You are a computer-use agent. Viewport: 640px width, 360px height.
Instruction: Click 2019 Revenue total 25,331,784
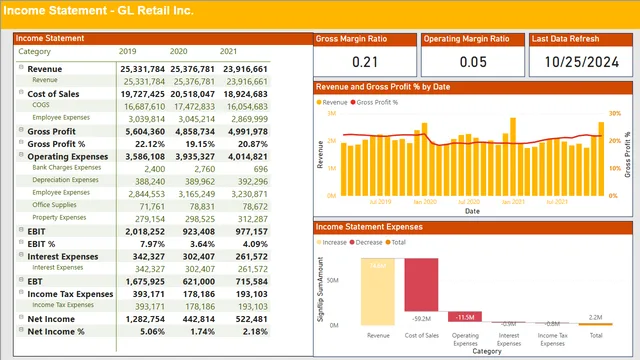(142, 69)
